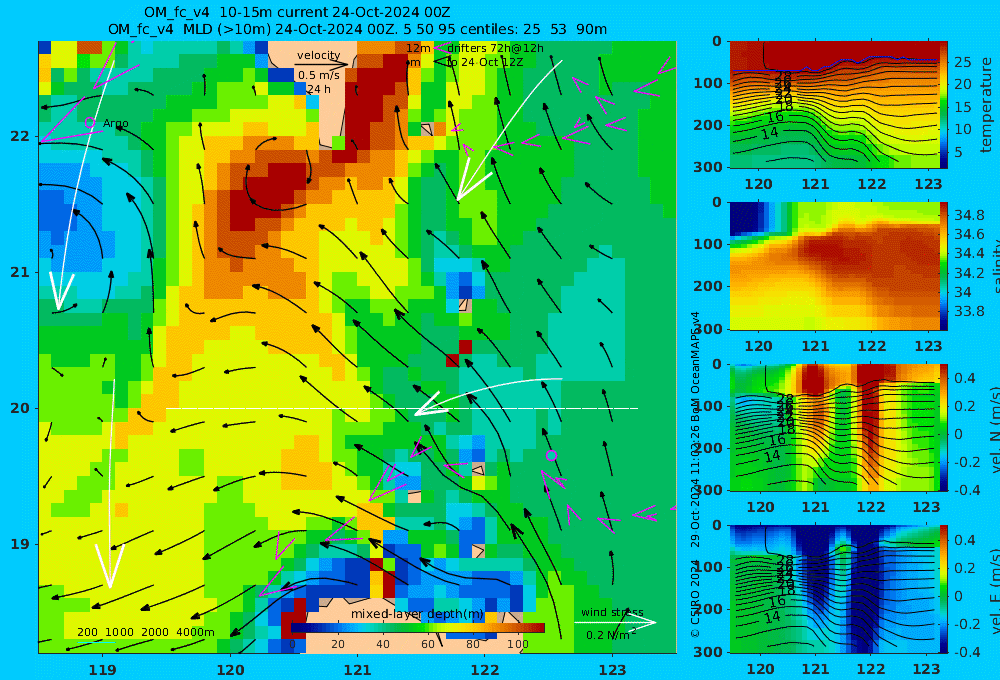Image resolution: width=1000 pixels, height=680 pixels.
Task: Click the "drifters 72h@12h" legend text
Action: pyautogui.click(x=496, y=48)
